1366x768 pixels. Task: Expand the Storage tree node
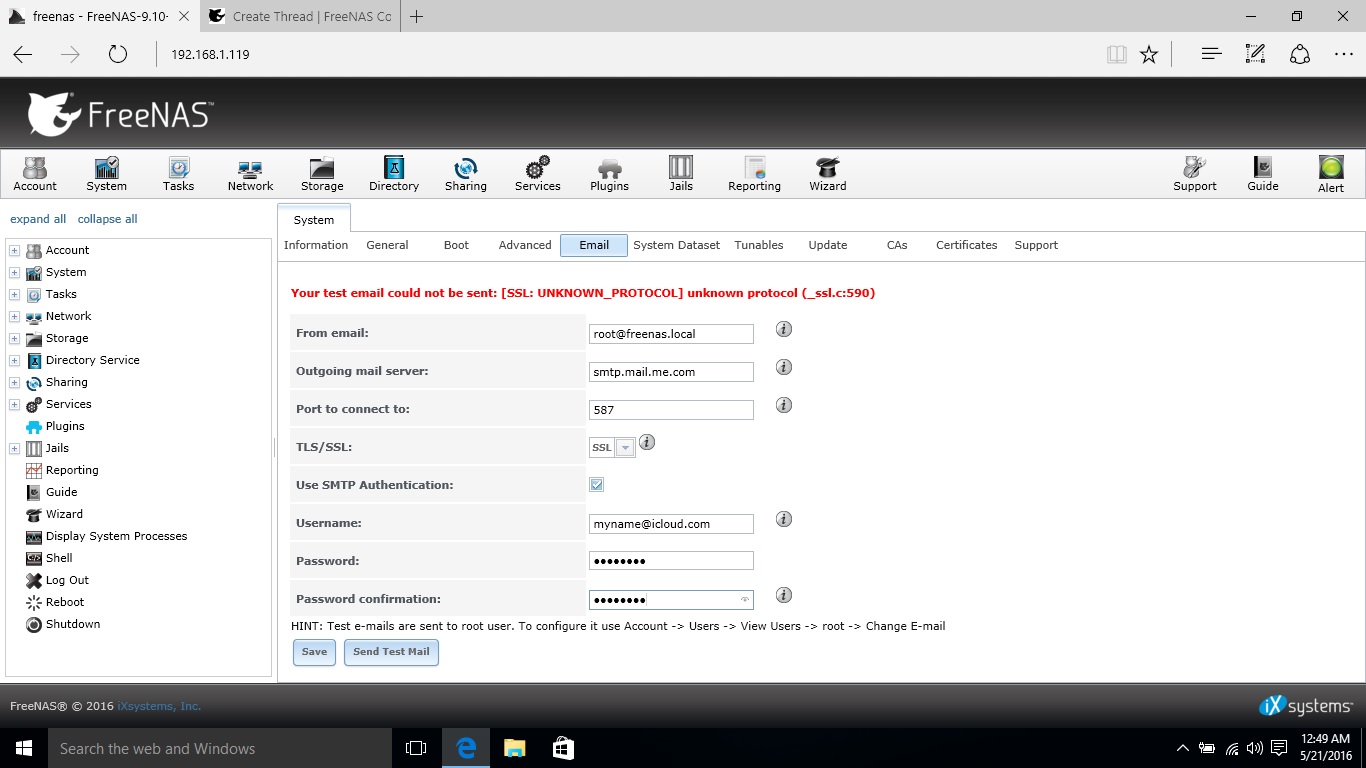(14, 338)
